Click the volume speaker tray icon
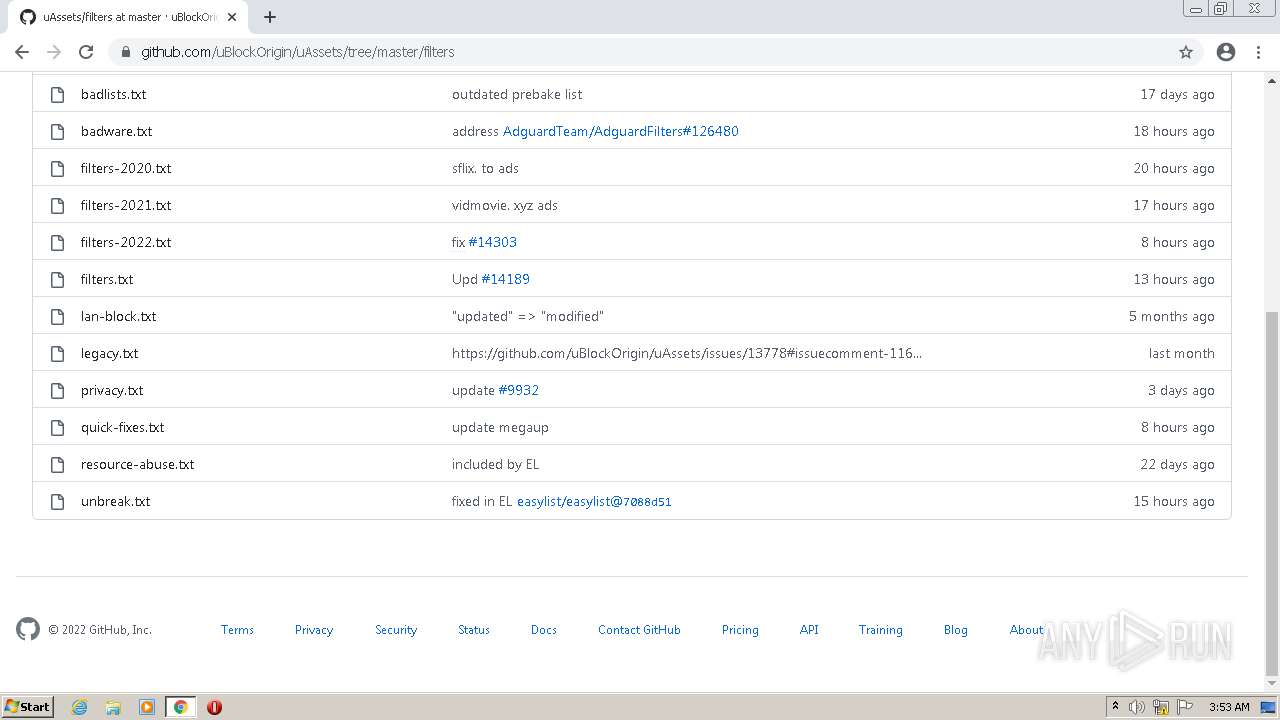Viewport: 1280px width, 720px height. (1137, 707)
